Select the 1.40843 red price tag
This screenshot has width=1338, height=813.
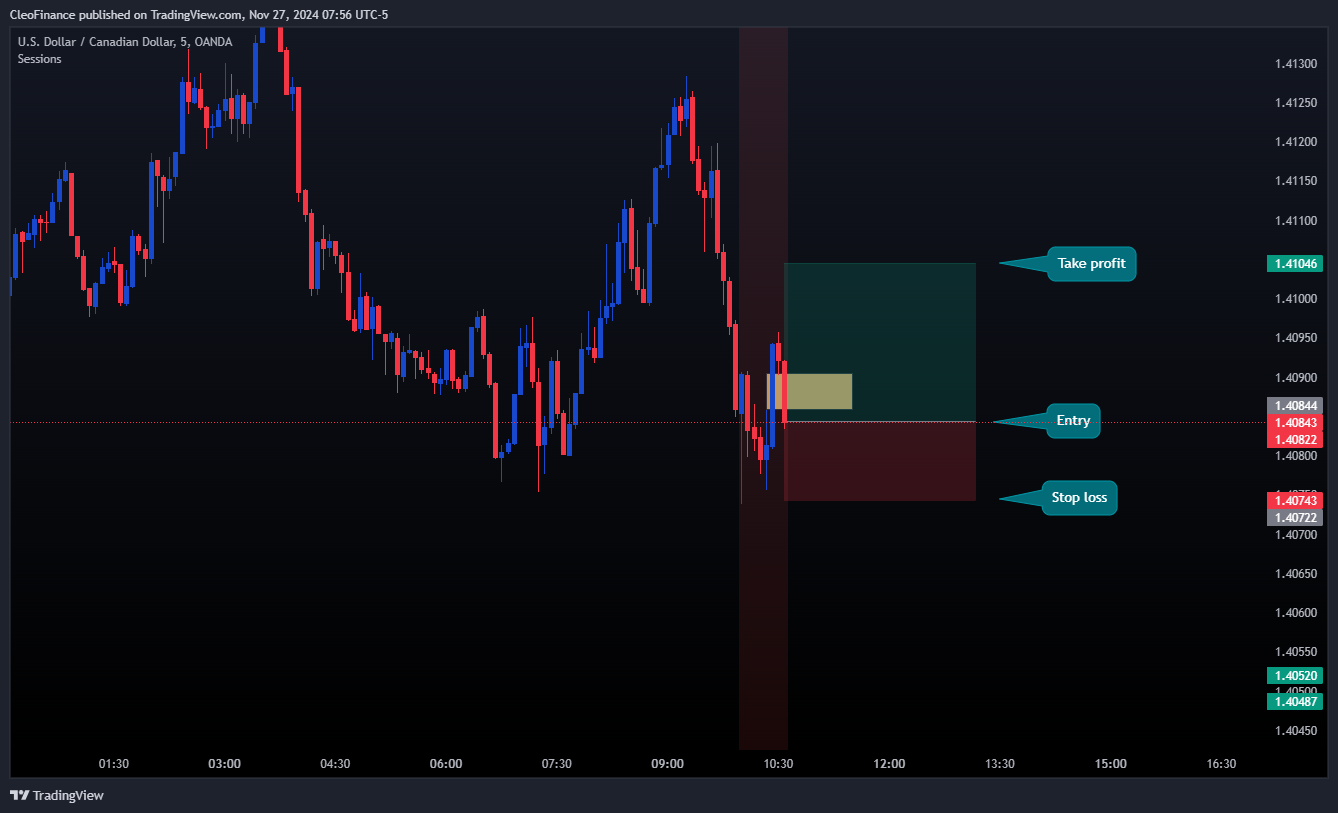click(1294, 423)
